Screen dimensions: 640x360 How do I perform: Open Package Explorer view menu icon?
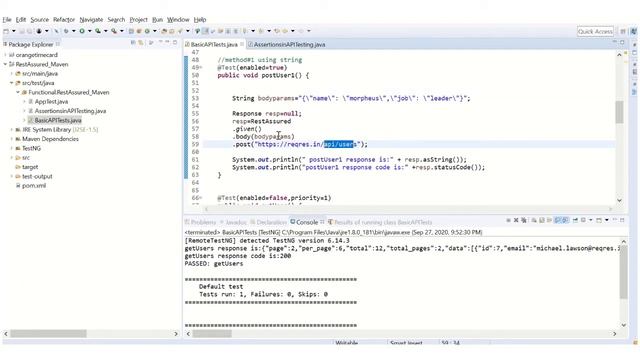click(x=160, y=42)
